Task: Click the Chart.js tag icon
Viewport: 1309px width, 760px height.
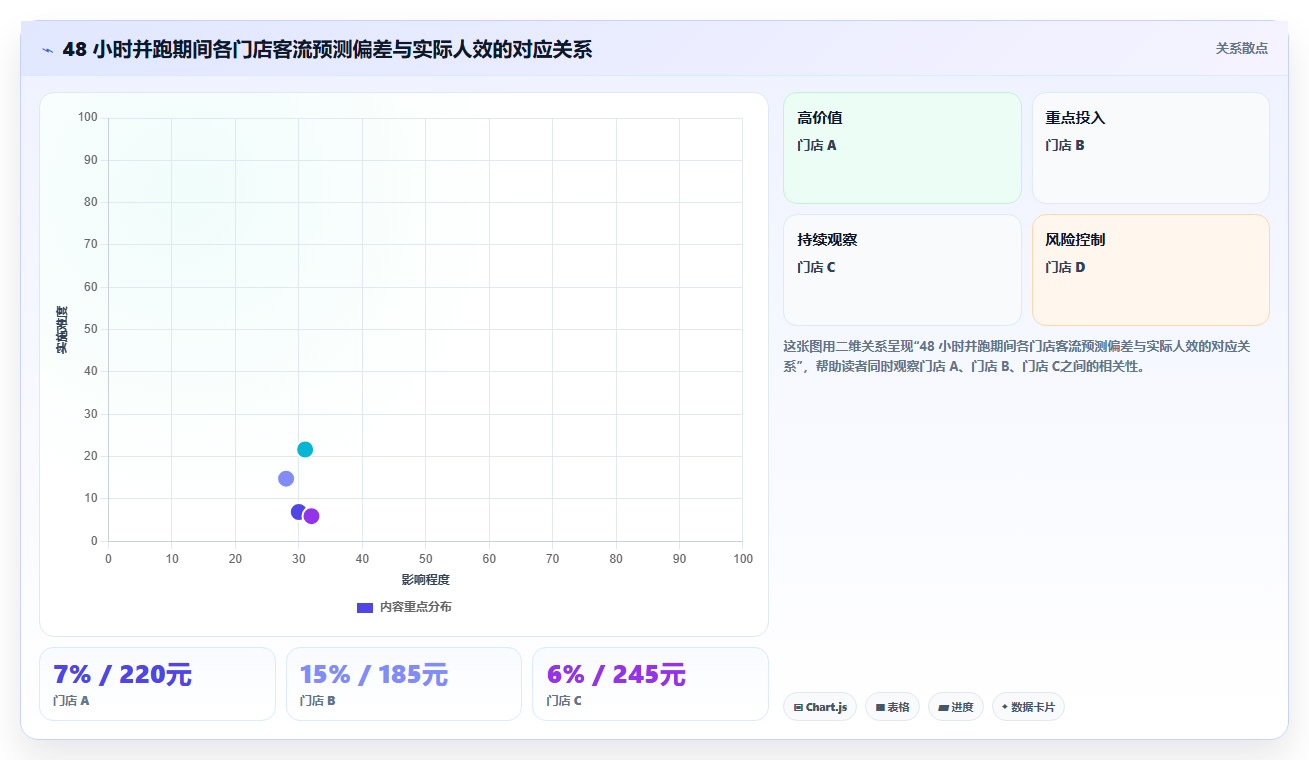Action: pos(798,707)
